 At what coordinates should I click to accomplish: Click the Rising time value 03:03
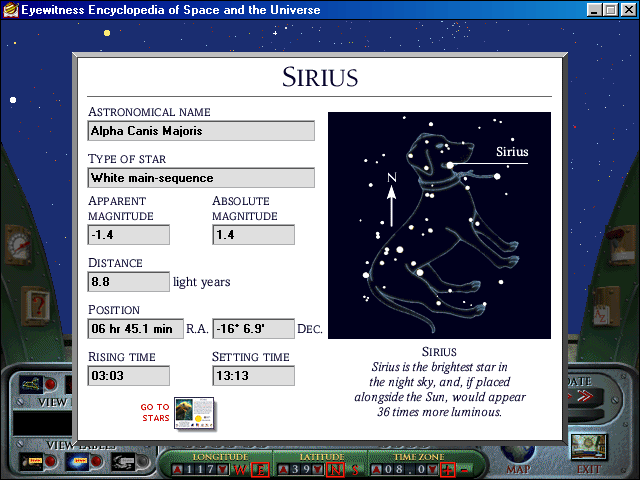point(129,376)
